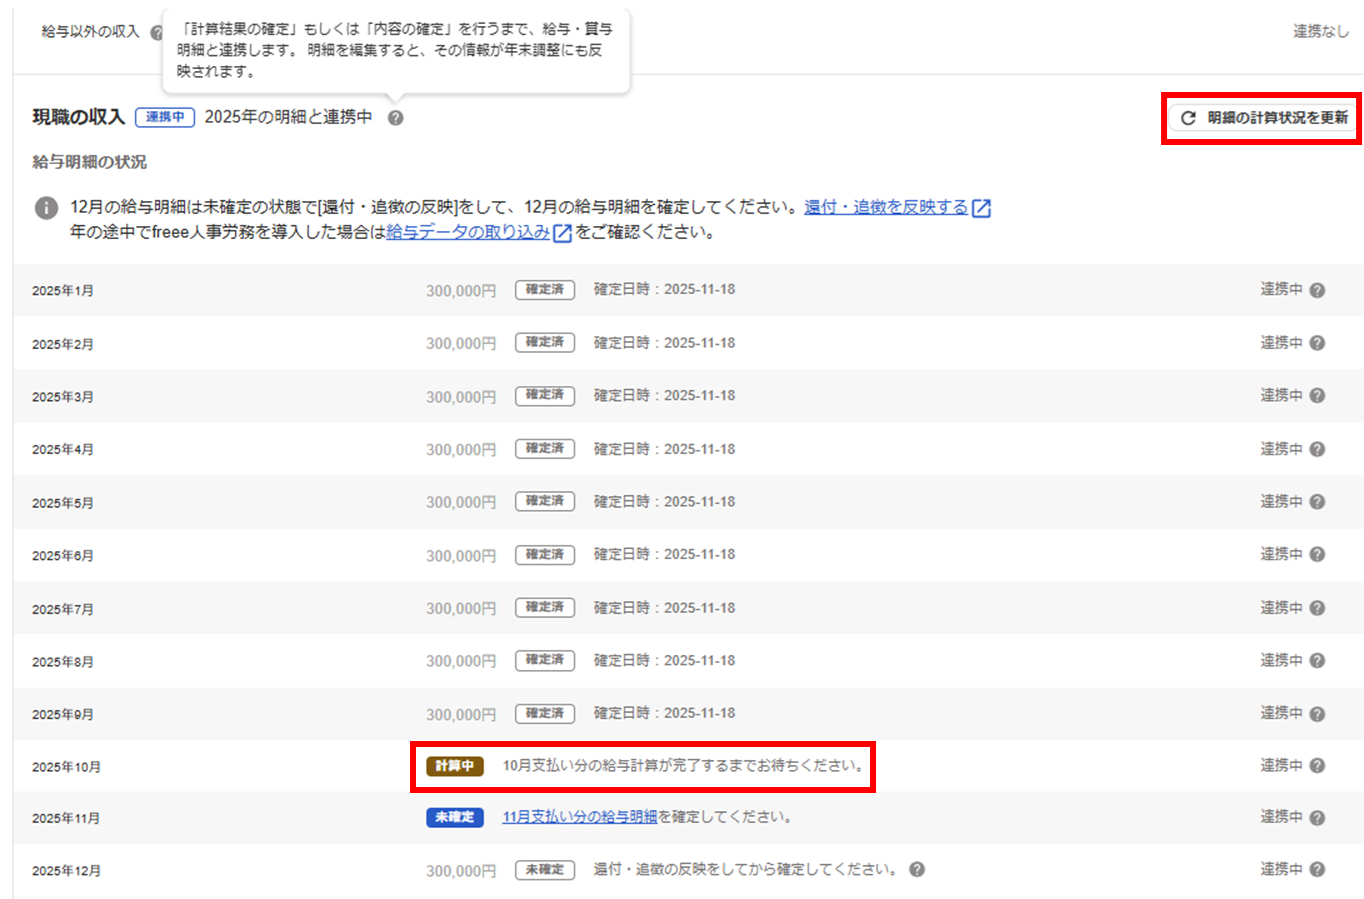1364x899 pixels.
Task: Click the 連携中 badge beside 現職の収入
Action: coord(165,117)
